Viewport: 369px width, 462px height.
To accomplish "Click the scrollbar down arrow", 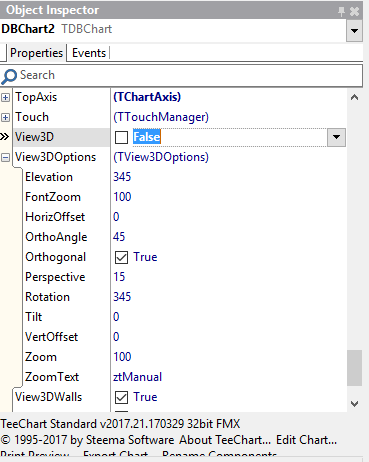I will [x=355, y=404].
